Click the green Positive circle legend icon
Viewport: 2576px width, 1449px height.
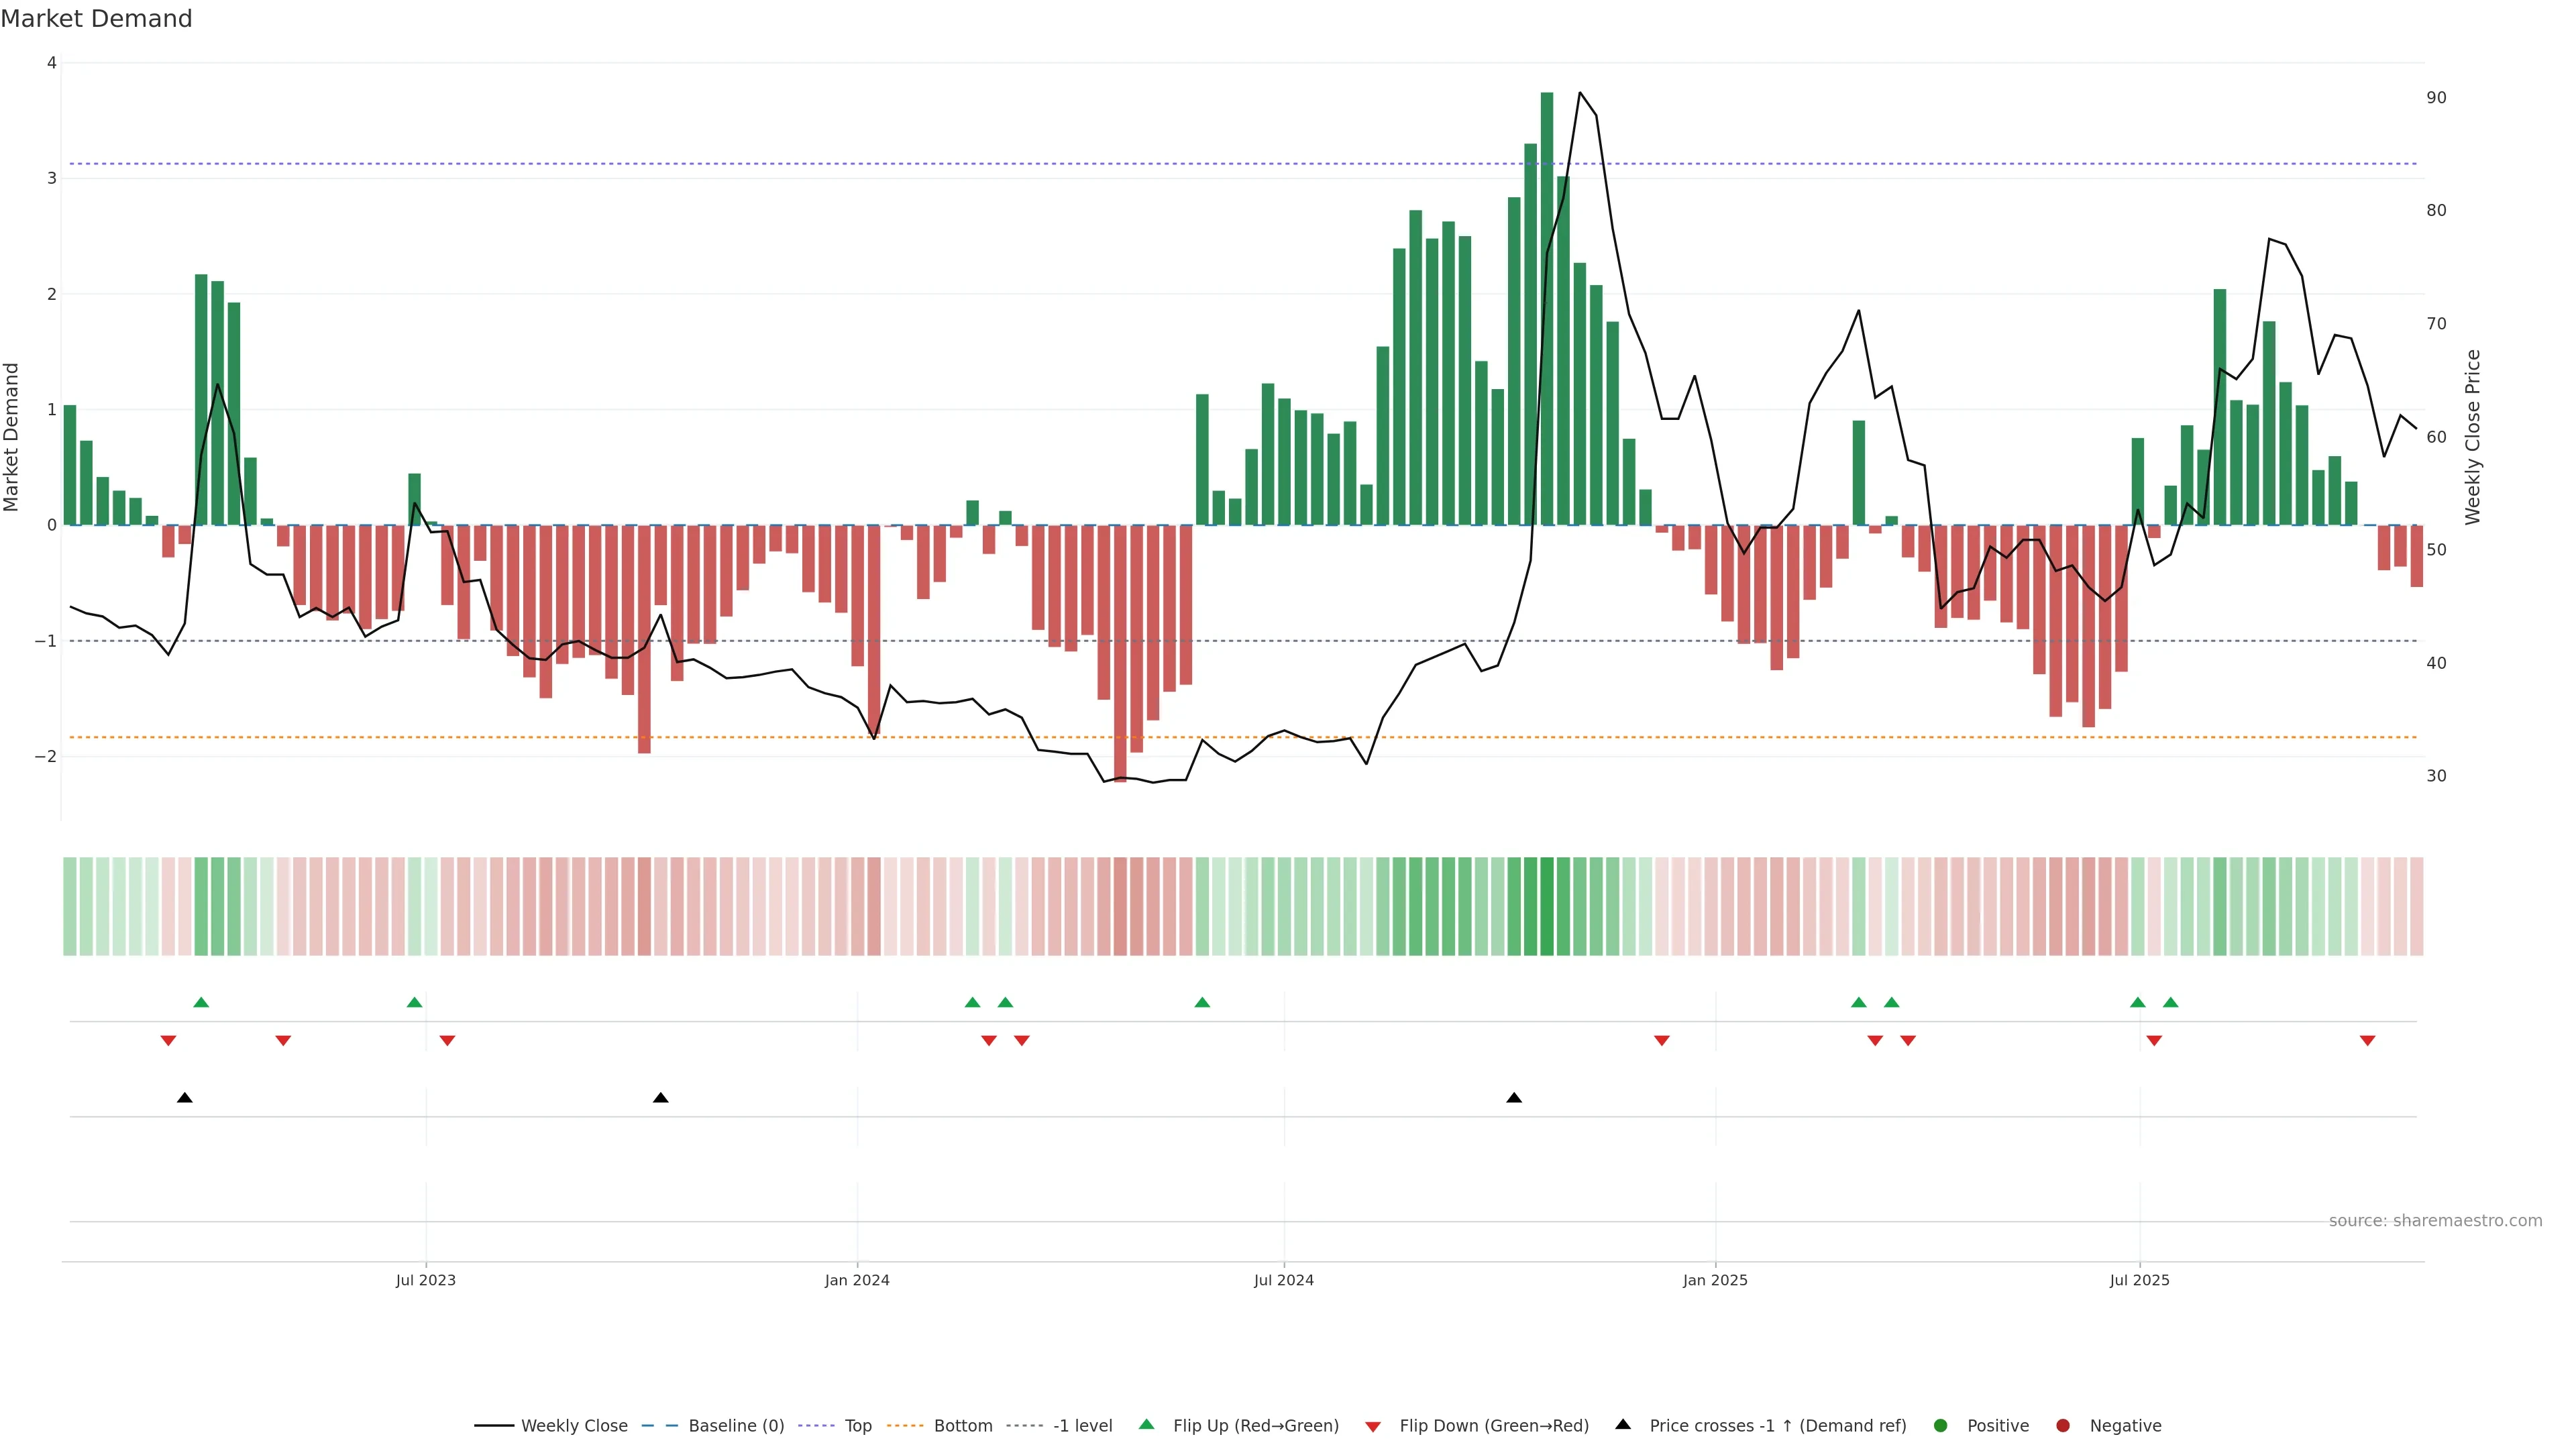pyautogui.click(x=1941, y=1426)
